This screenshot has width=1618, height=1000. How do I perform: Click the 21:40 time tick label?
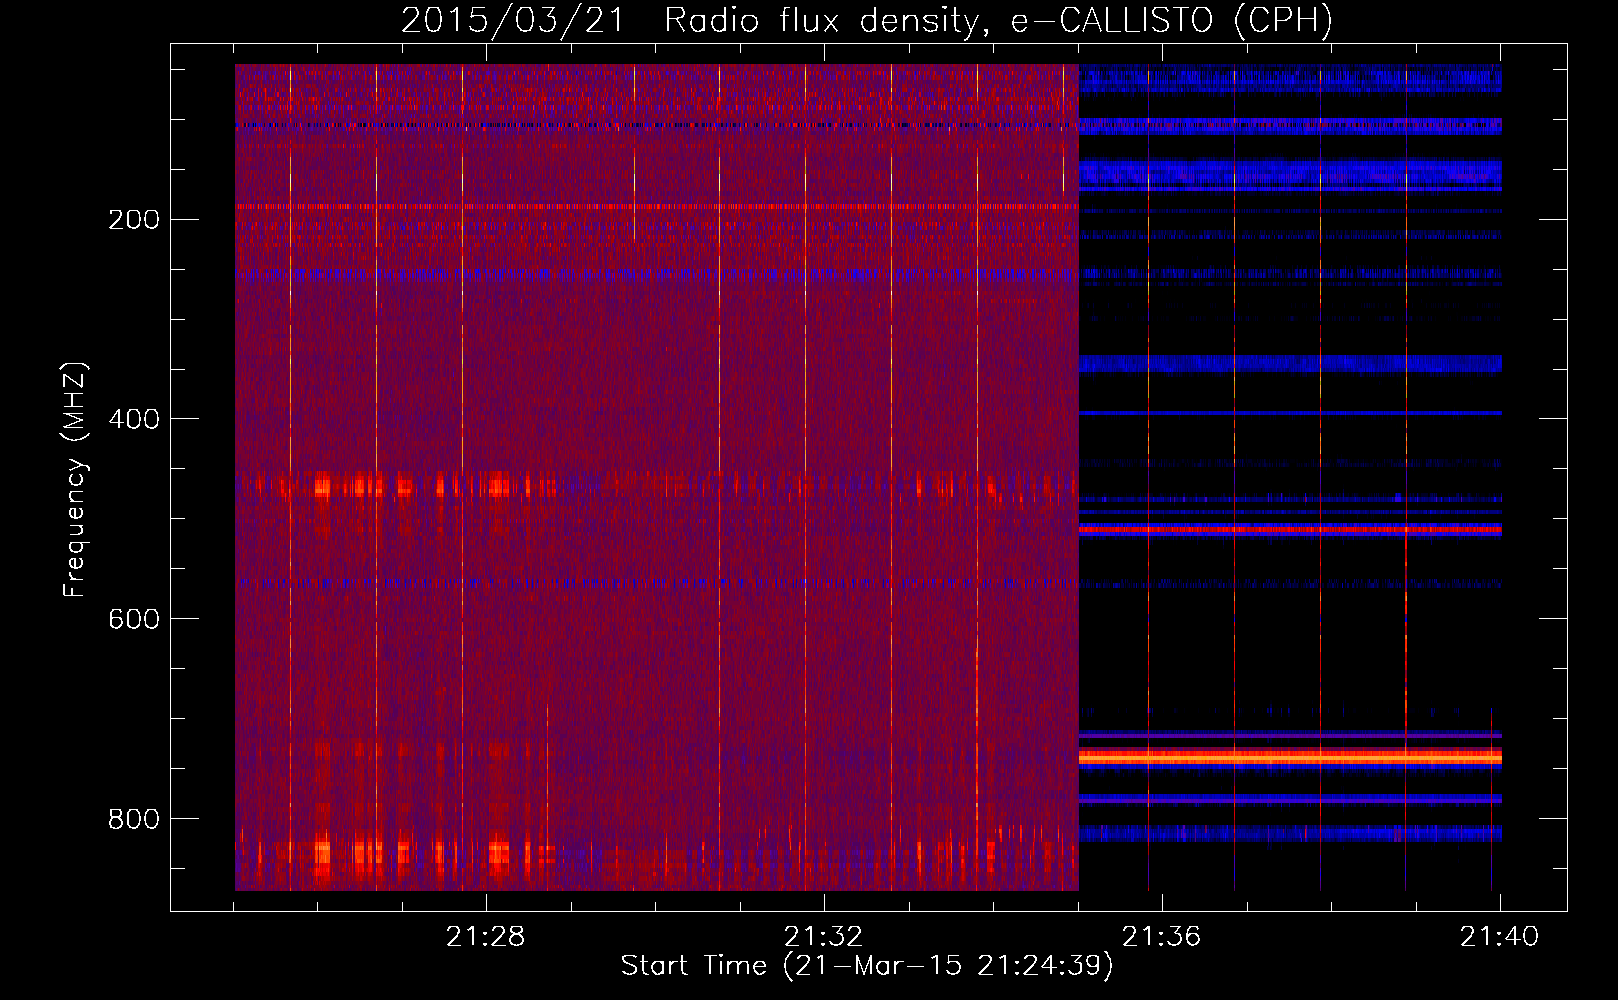[x=1499, y=937]
